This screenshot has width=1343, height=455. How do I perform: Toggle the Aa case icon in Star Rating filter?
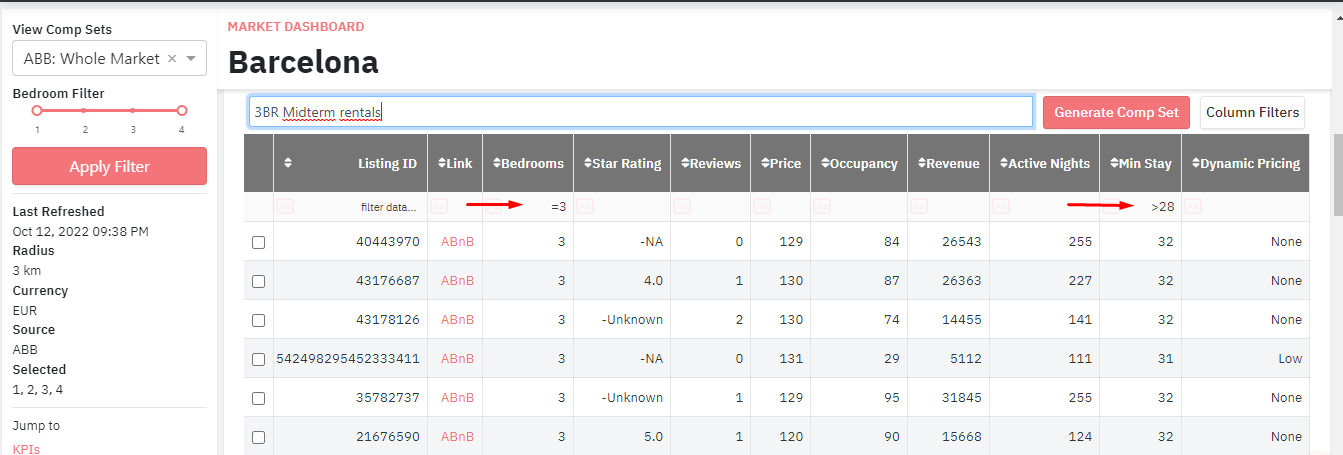click(585, 207)
